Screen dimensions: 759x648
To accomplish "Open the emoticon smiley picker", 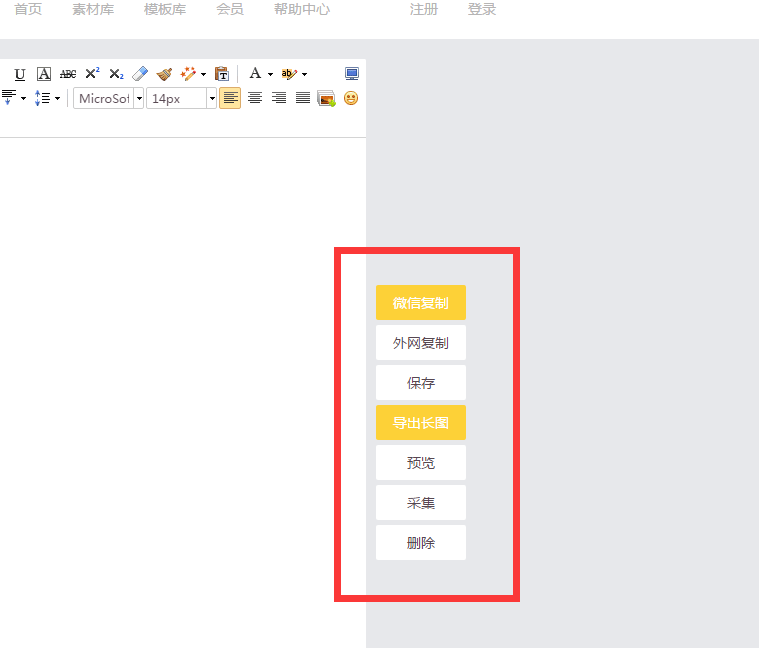I will (351, 98).
